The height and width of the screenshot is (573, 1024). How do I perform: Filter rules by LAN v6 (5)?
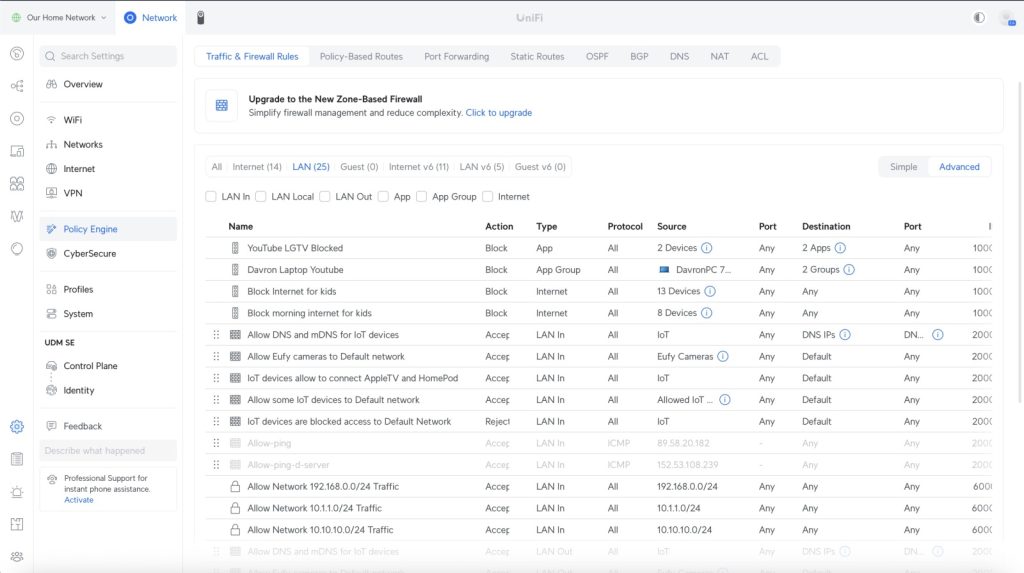point(481,167)
